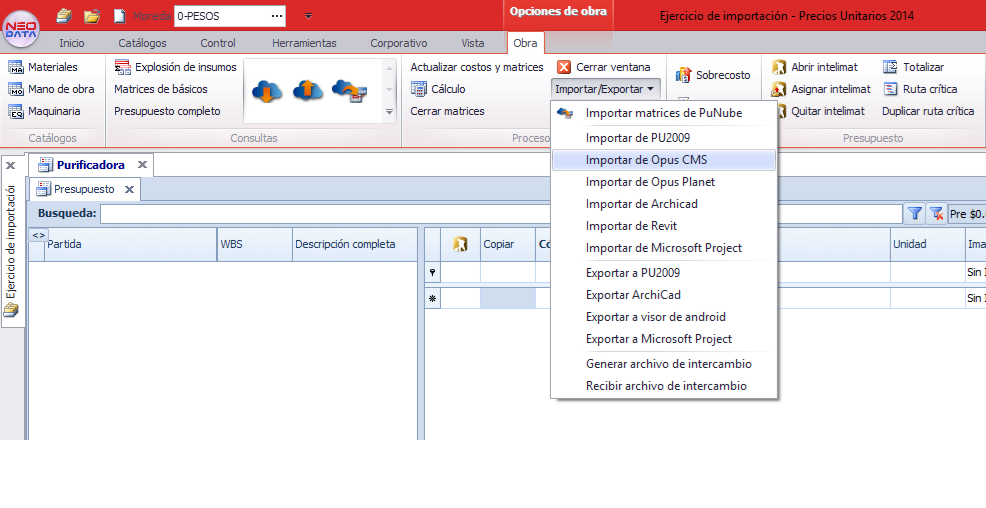Click the cloud gallery scroll-down arrow
Viewport: 986px width, 508px height.
(389, 89)
